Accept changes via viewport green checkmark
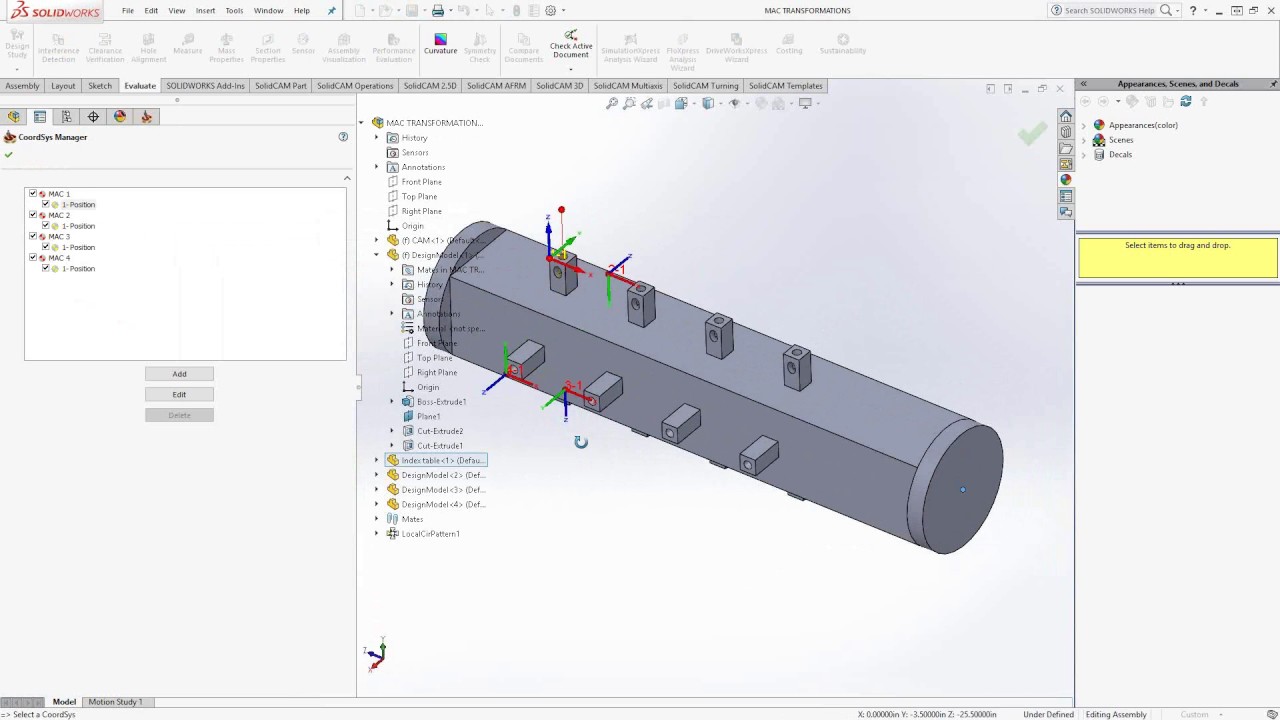1280x720 pixels. coord(1033,132)
